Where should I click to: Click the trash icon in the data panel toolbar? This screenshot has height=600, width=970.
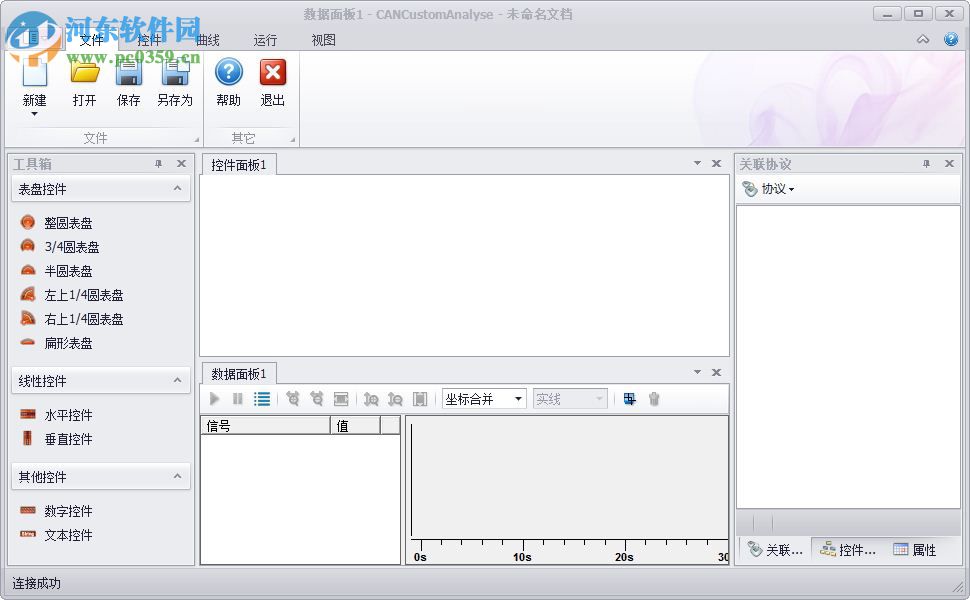point(654,399)
